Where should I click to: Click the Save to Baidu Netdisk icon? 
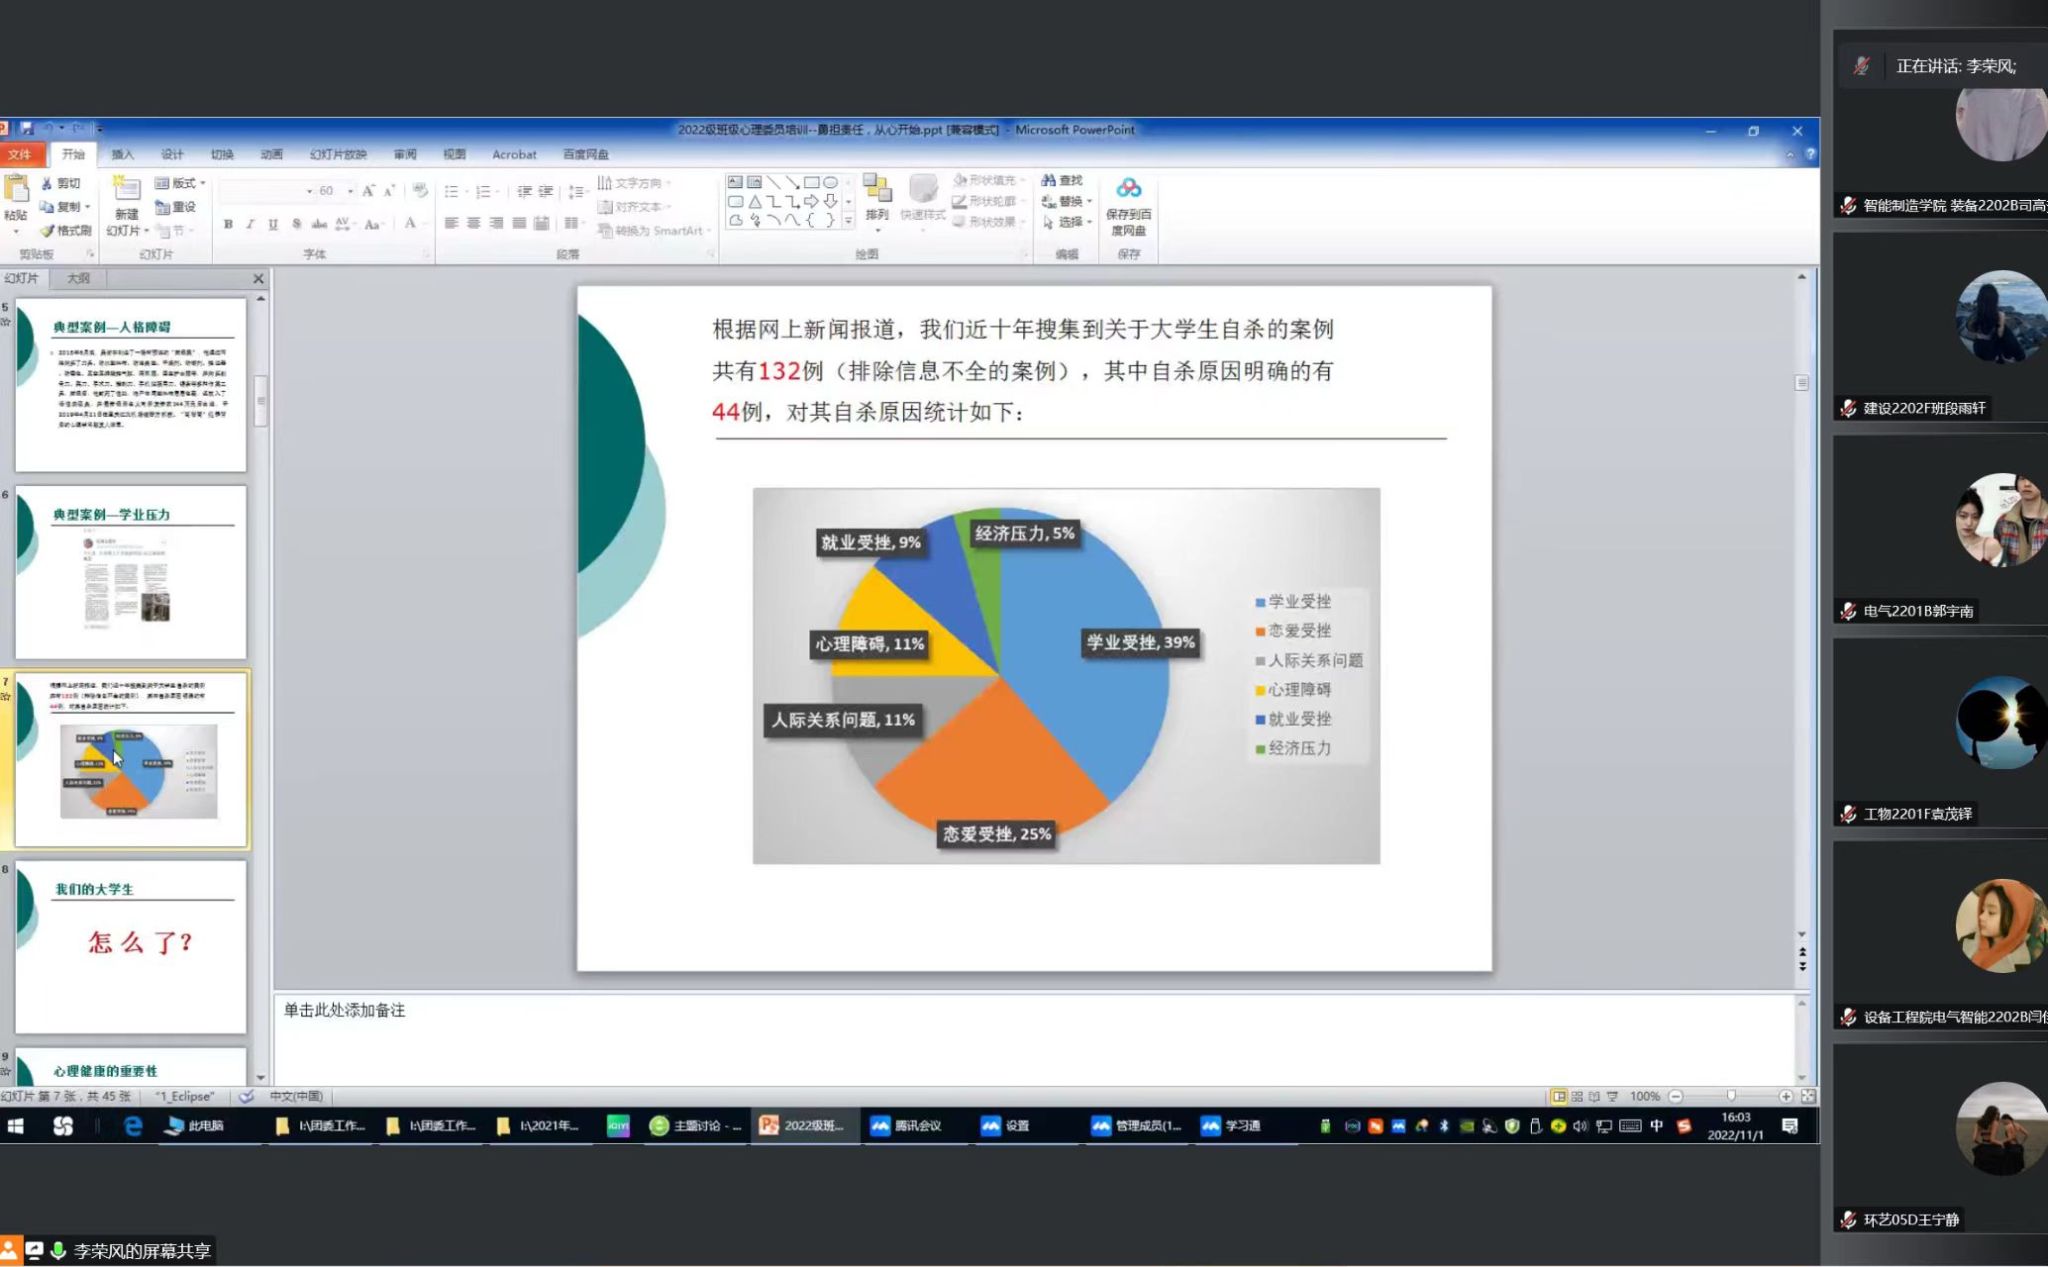pos(1129,189)
